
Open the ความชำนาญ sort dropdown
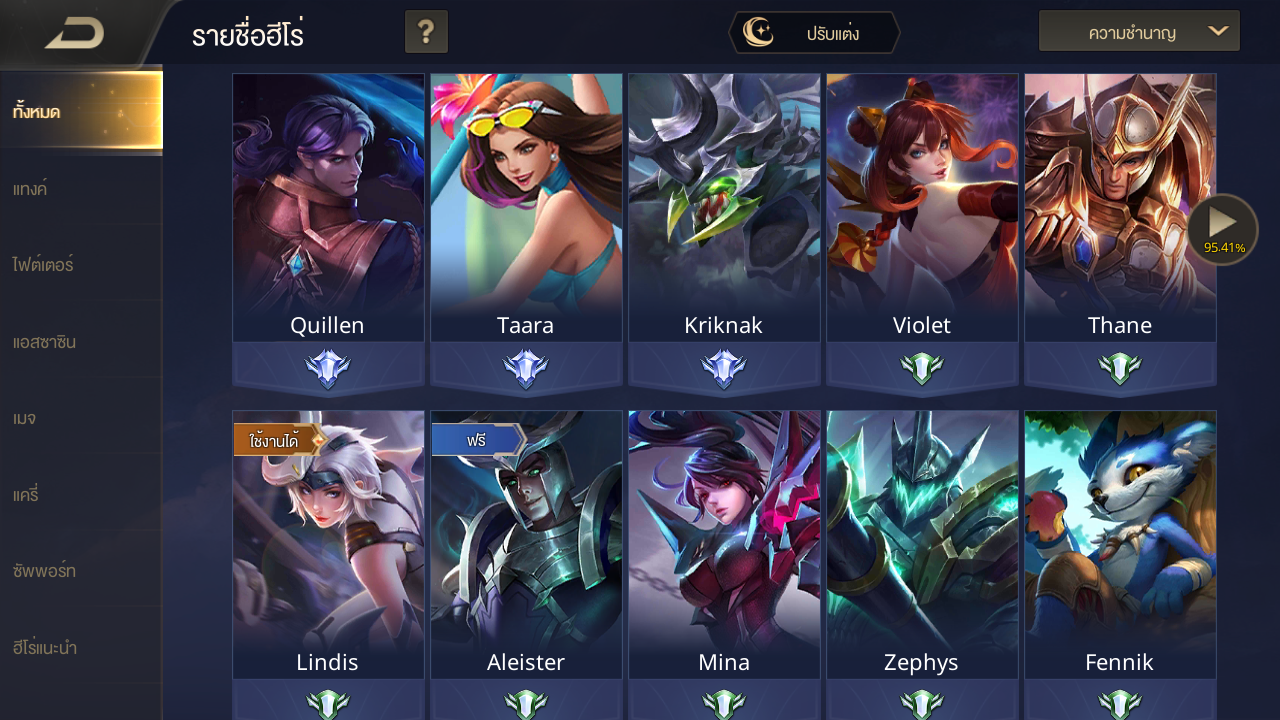click(x=1139, y=31)
